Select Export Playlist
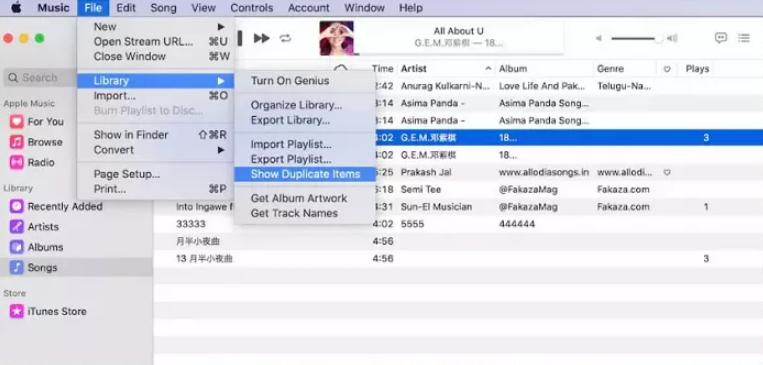 click(x=305, y=160)
